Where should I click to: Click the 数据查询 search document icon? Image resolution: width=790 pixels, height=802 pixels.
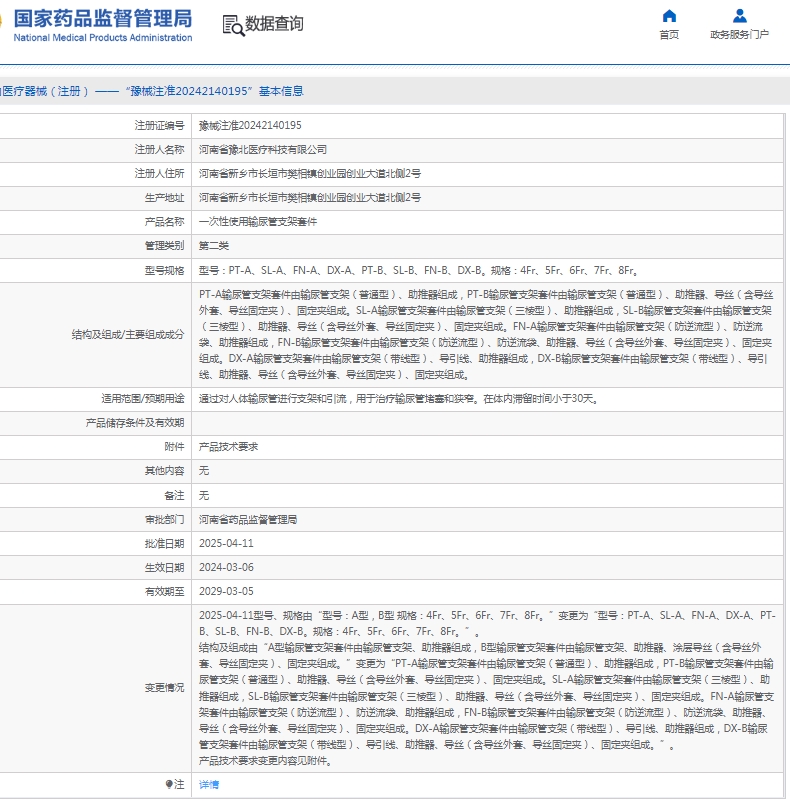click(x=233, y=26)
